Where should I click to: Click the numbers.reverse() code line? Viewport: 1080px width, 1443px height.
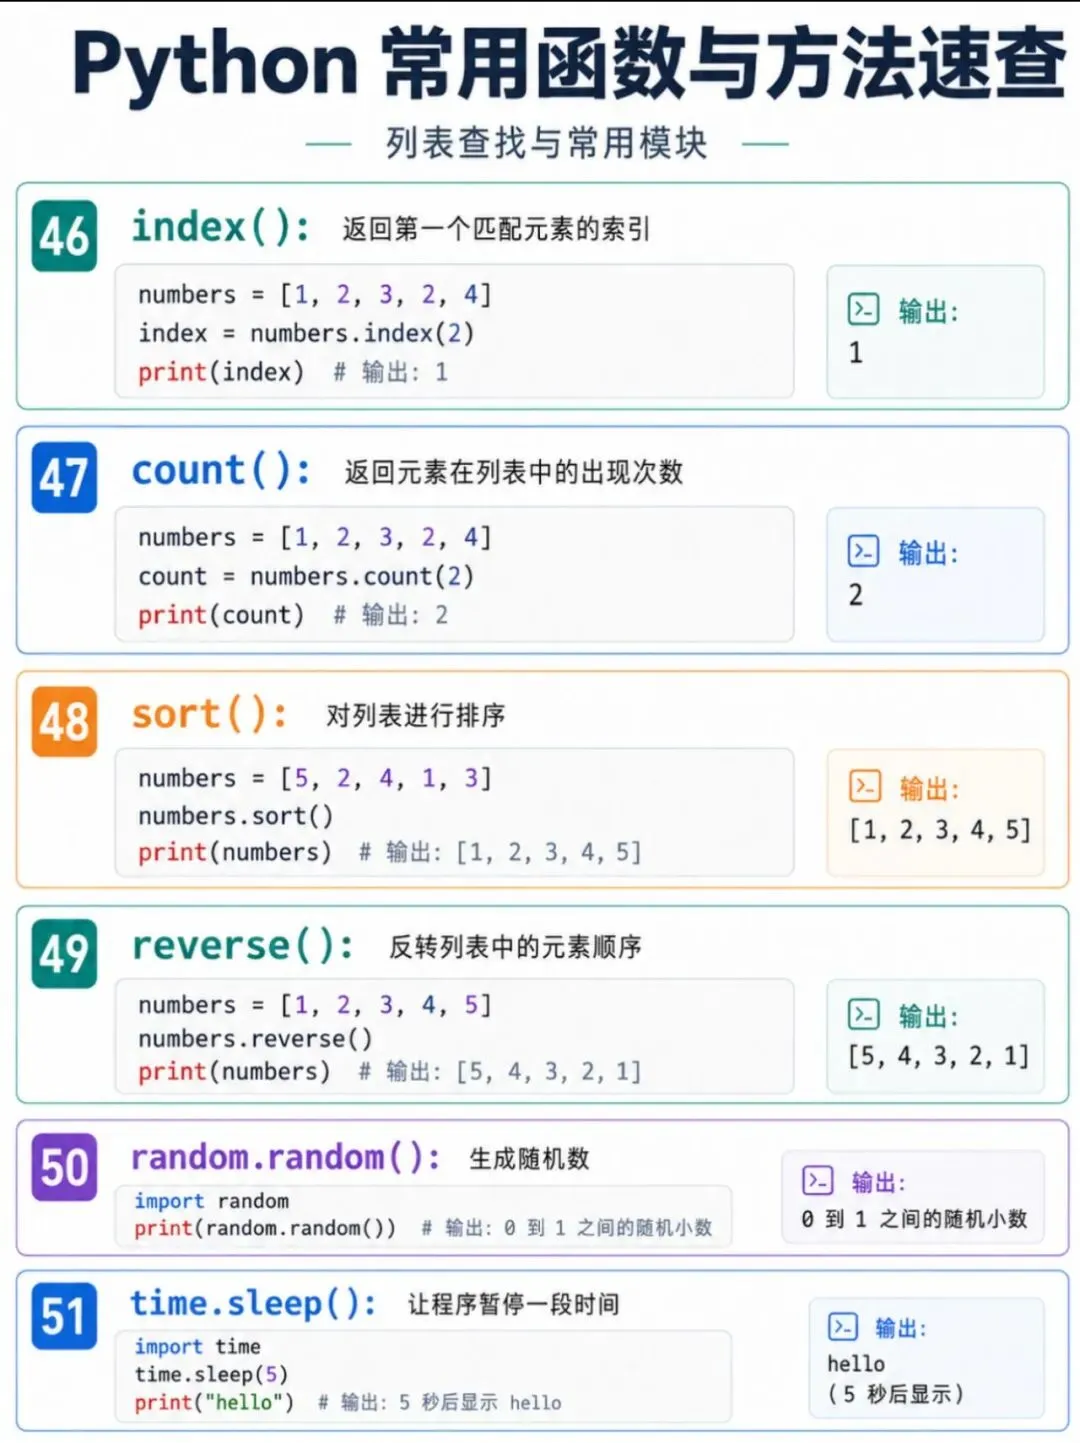tap(255, 1039)
